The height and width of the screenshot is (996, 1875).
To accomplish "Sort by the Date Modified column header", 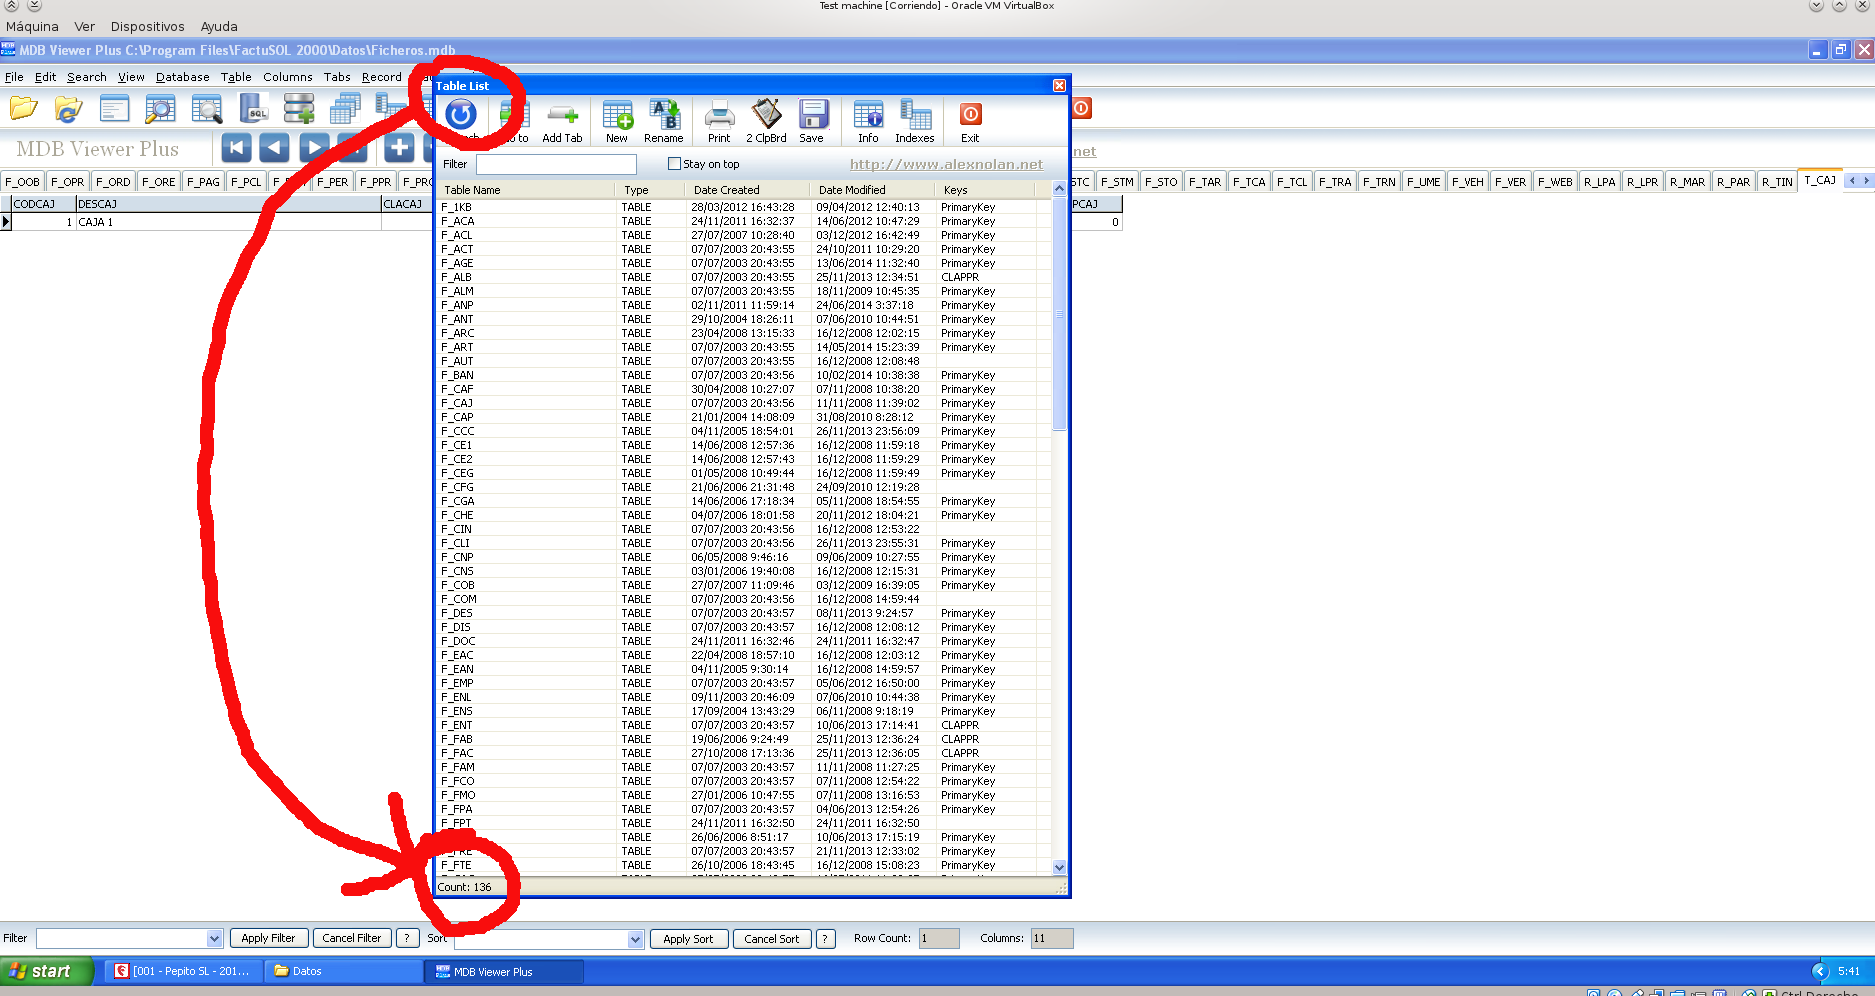I will (872, 190).
